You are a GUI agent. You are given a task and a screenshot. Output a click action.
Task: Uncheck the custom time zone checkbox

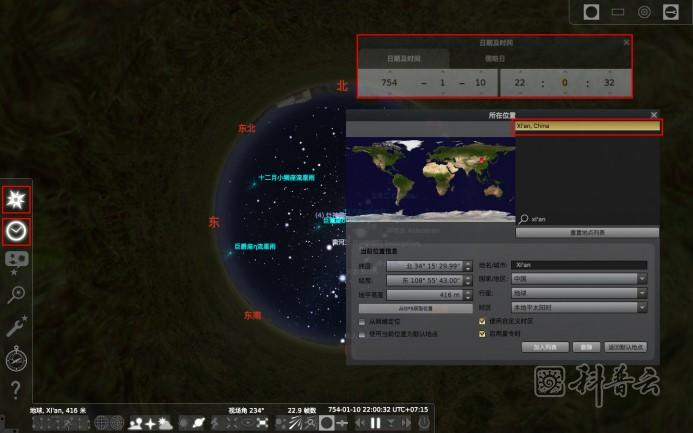tap(482, 321)
